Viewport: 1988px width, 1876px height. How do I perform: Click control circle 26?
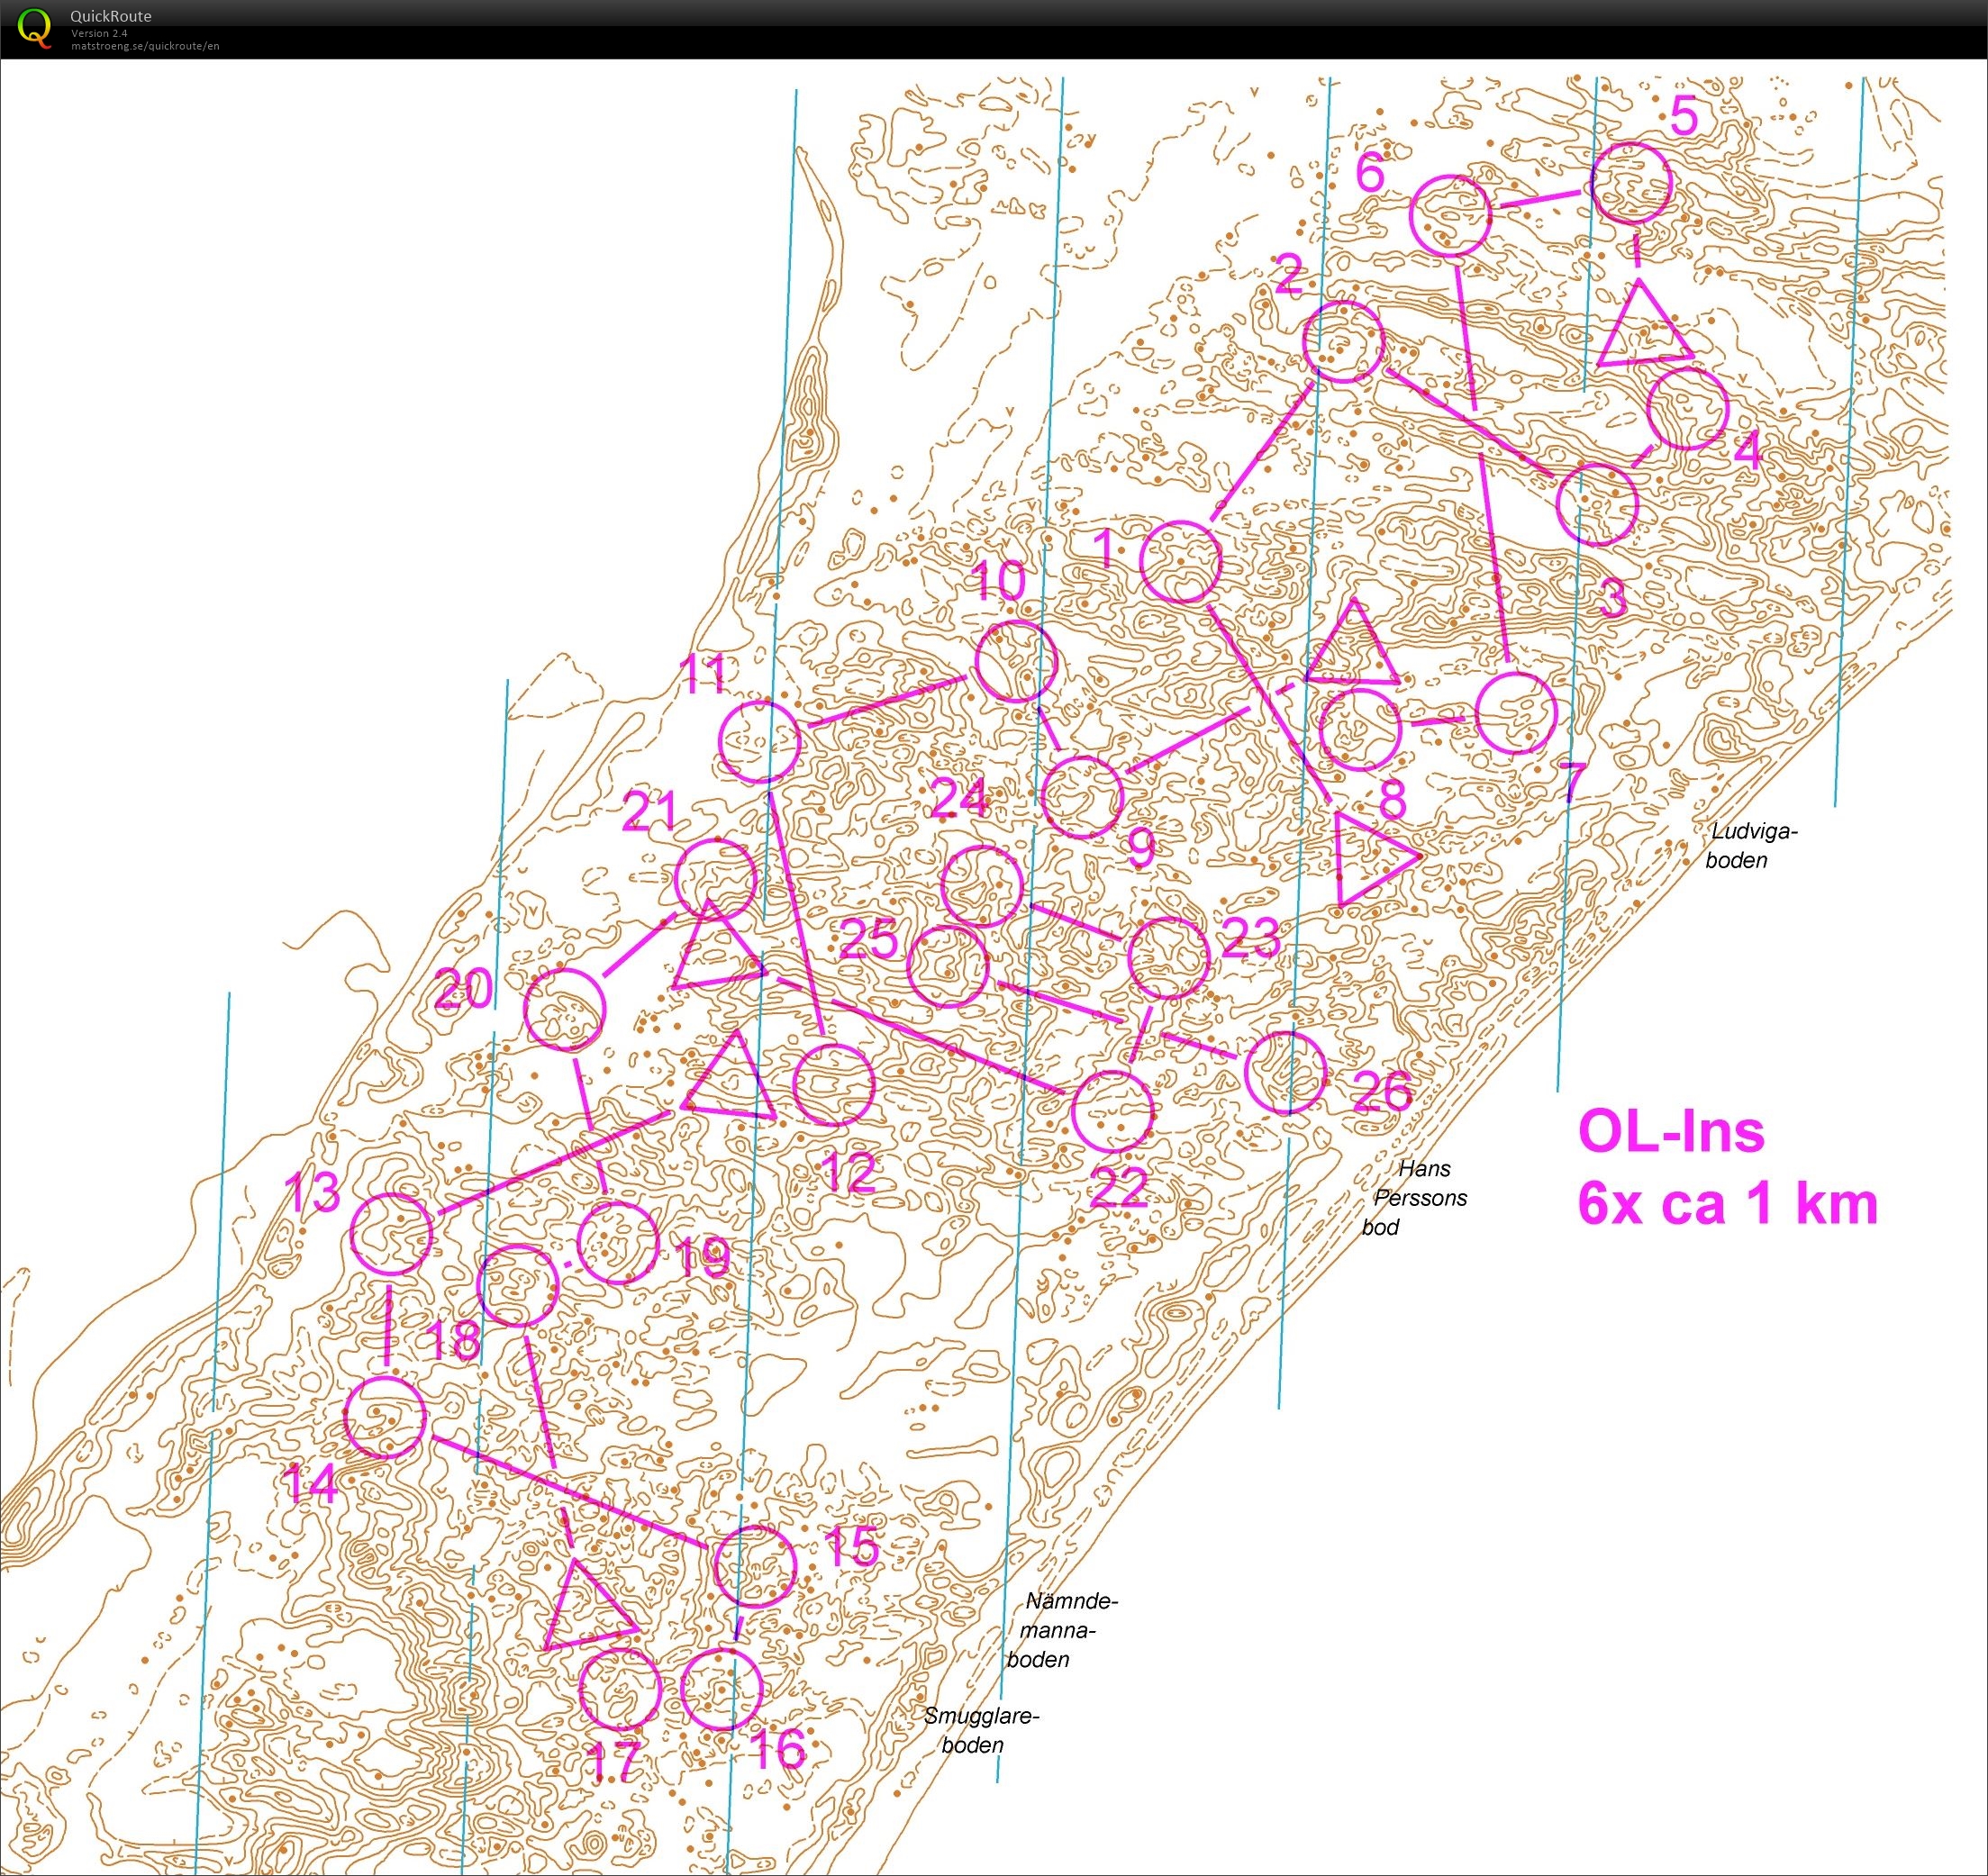pos(1285,1072)
